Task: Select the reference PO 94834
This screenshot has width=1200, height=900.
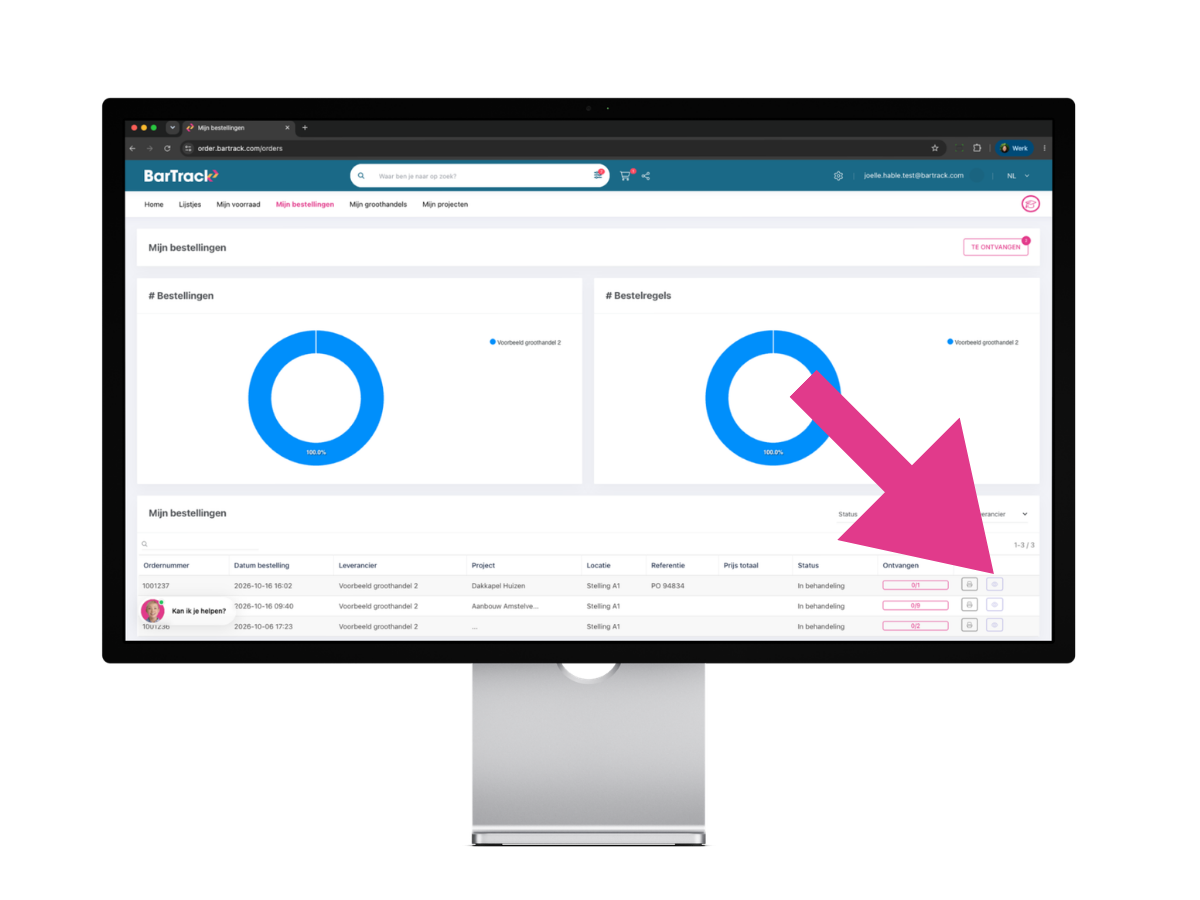Action: coord(668,586)
